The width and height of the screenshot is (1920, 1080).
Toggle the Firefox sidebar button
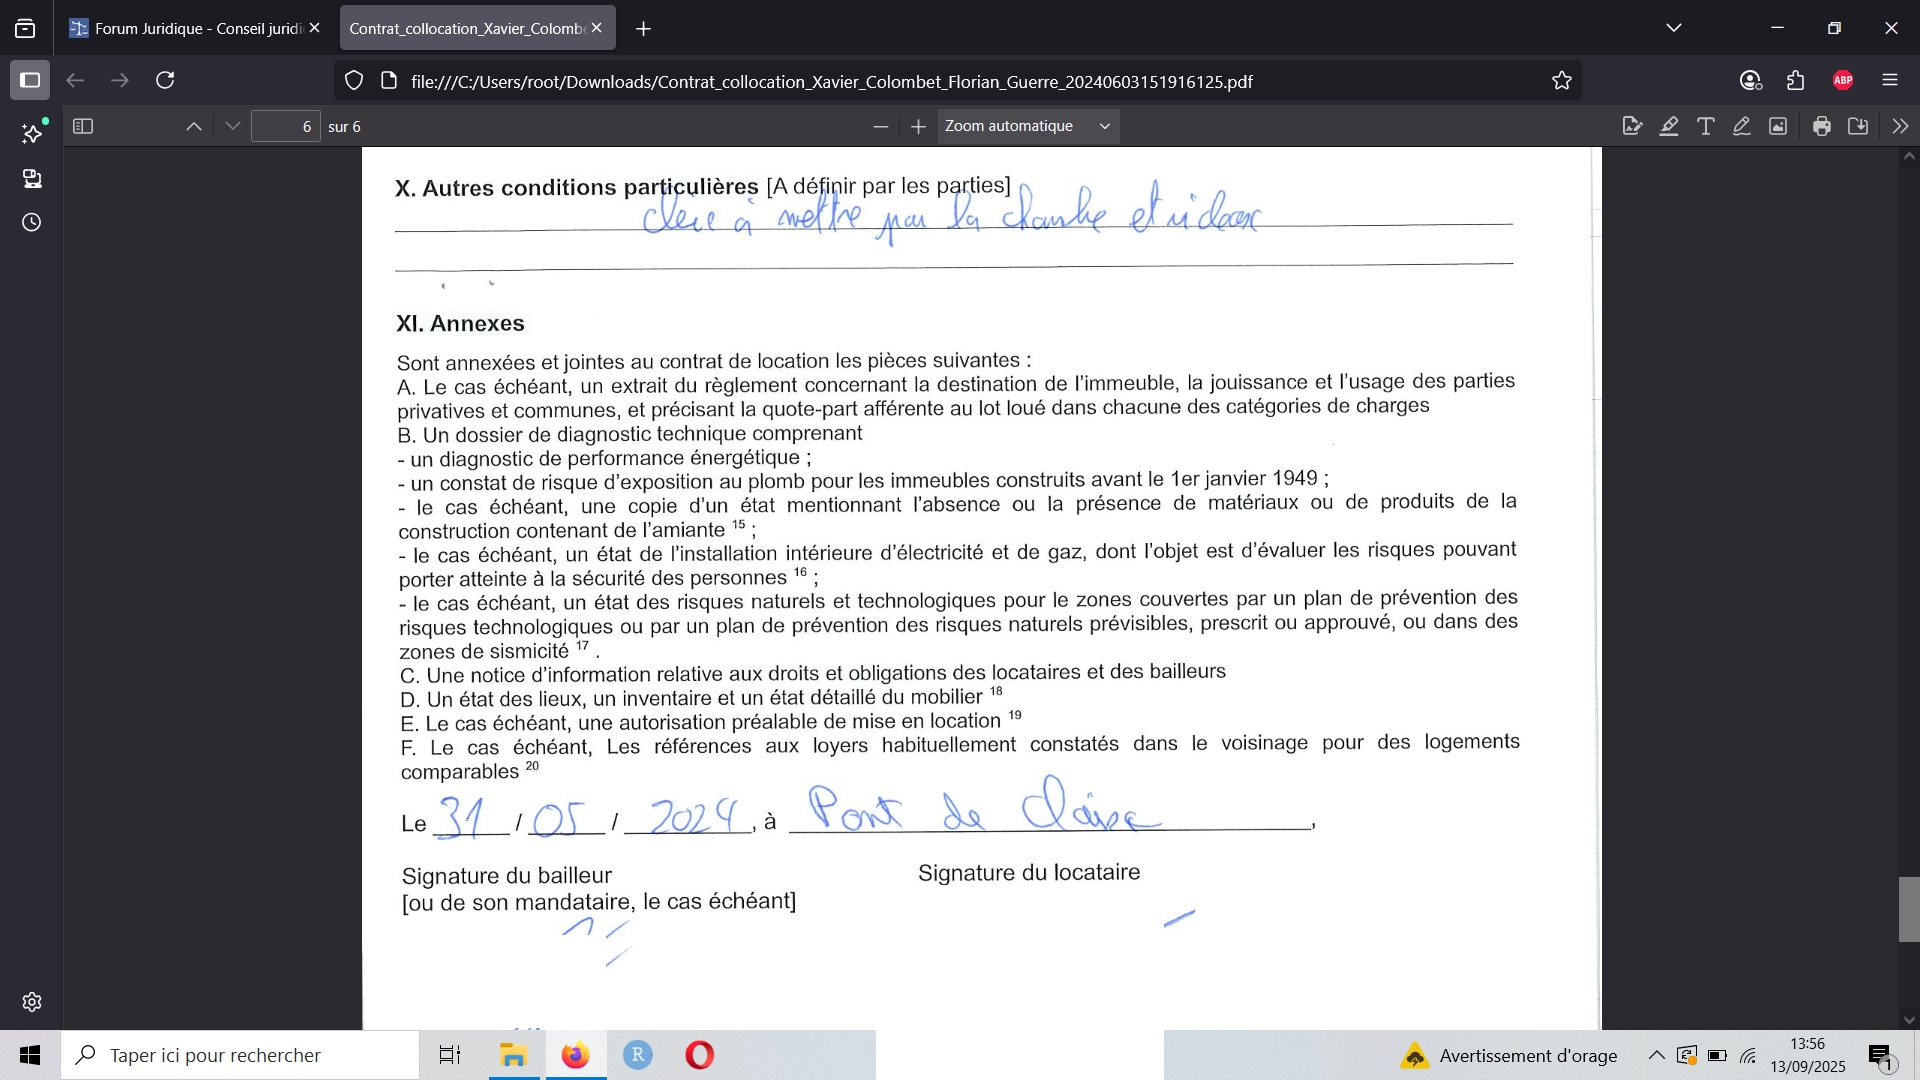[30, 80]
